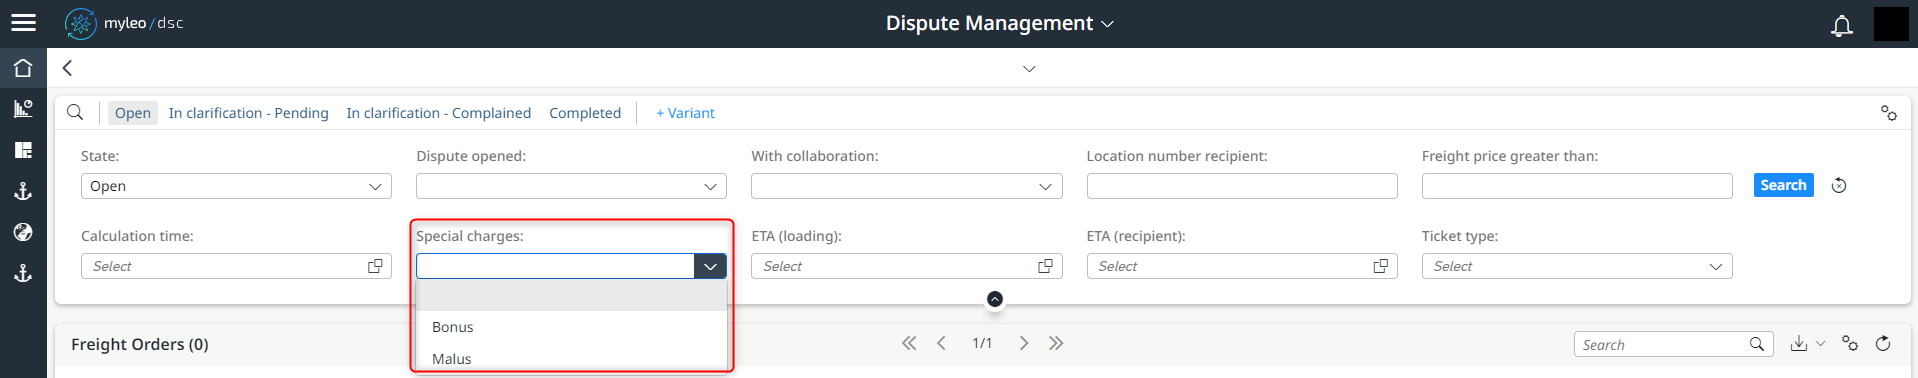This screenshot has width=1918, height=378.
Task: Choose Bonus in Special charges list
Action: [571, 327]
